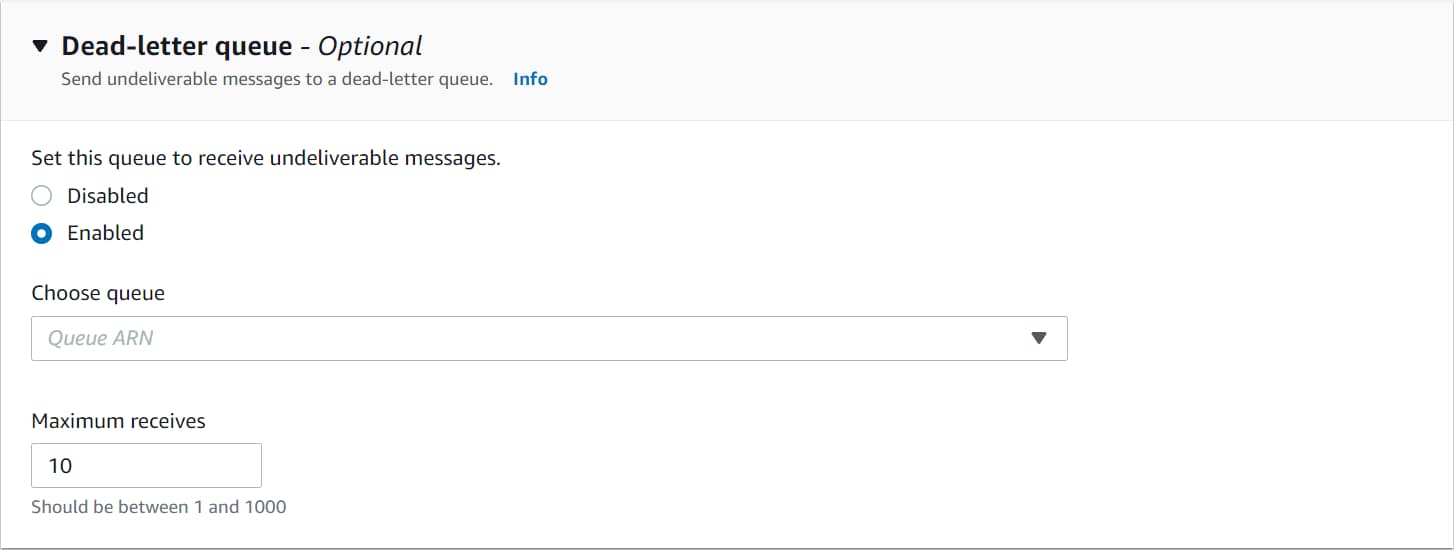Click "Set this queue to receive undeliverable messages" text
This screenshot has height=550, width=1454.
tap(265, 158)
